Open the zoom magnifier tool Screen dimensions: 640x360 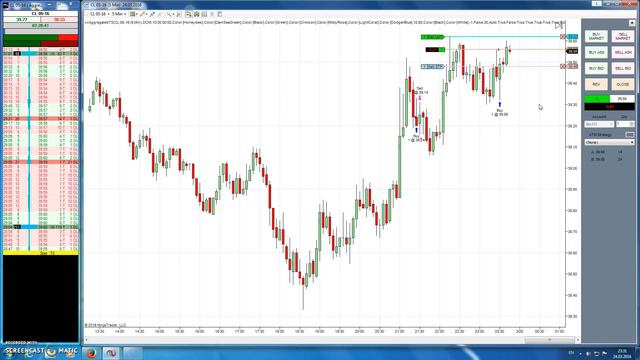click(x=169, y=14)
